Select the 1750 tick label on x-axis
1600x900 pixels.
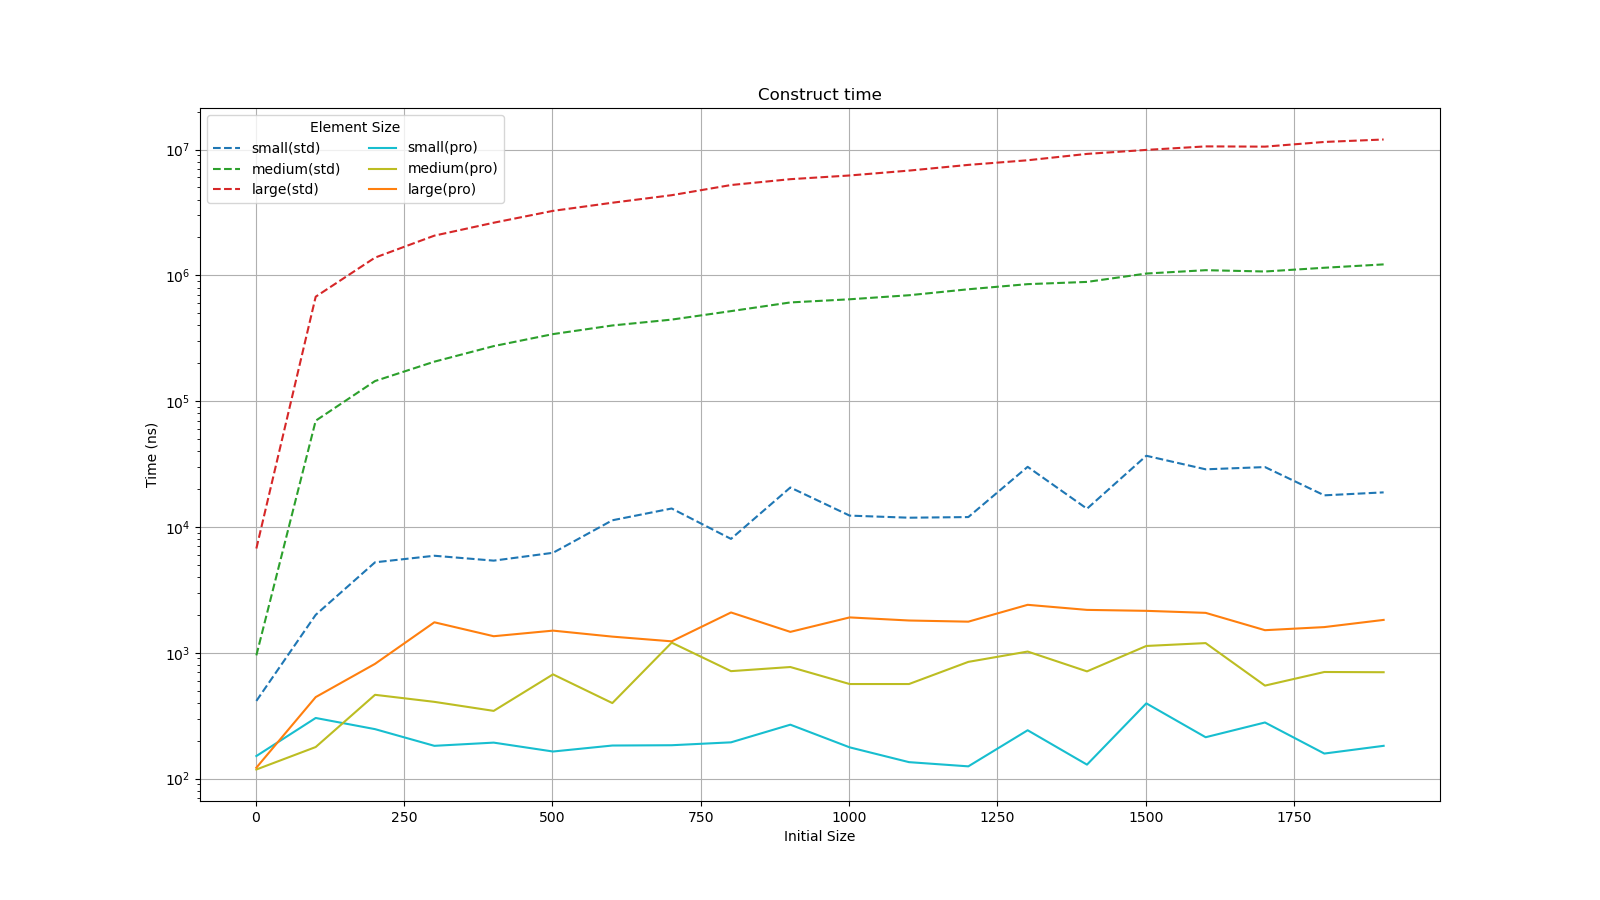[x=1294, y=817]
